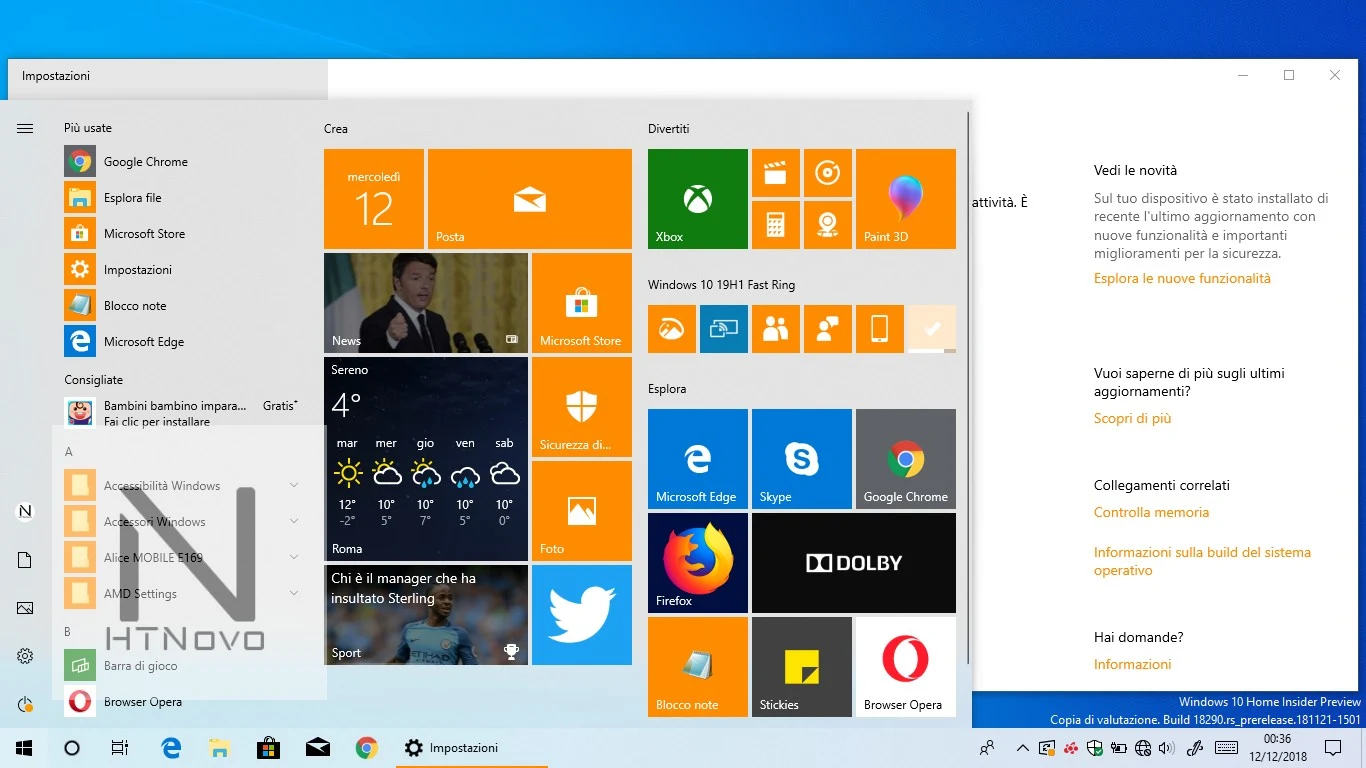Expand the AMD Settings folder
The image size is (1366, 768).
[182, 594]
